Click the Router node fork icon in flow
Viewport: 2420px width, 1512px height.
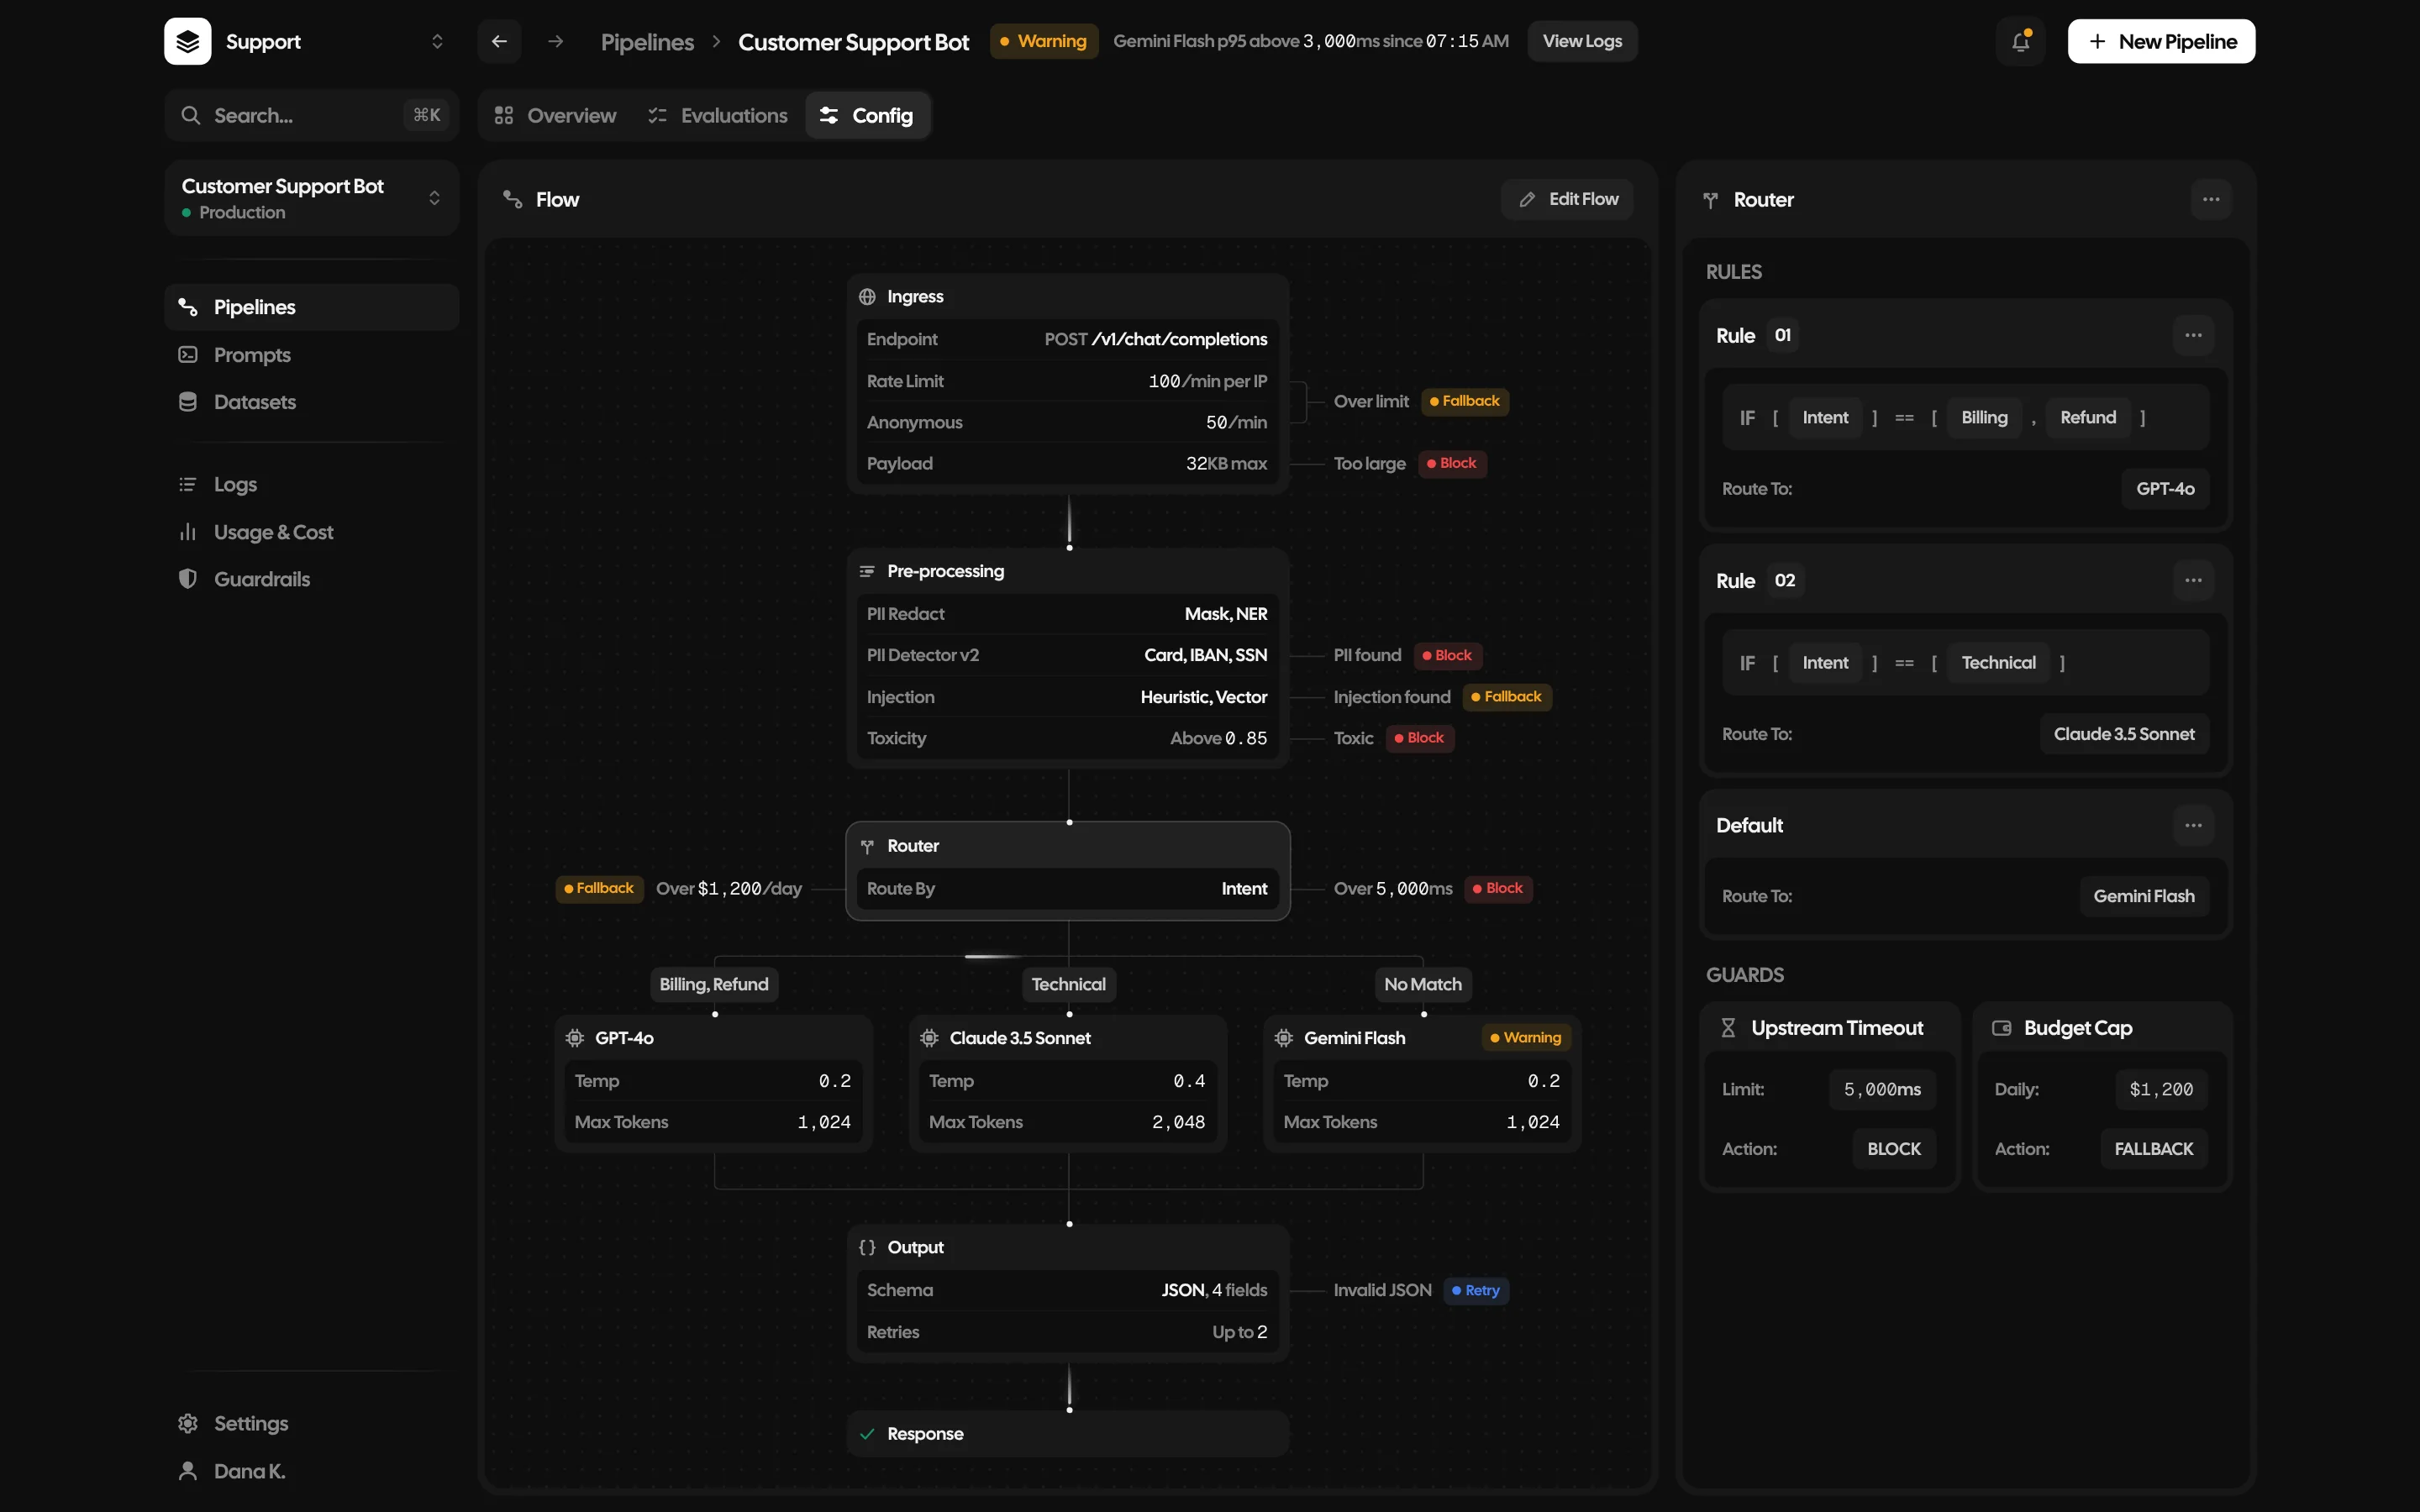tap(867, 846)
